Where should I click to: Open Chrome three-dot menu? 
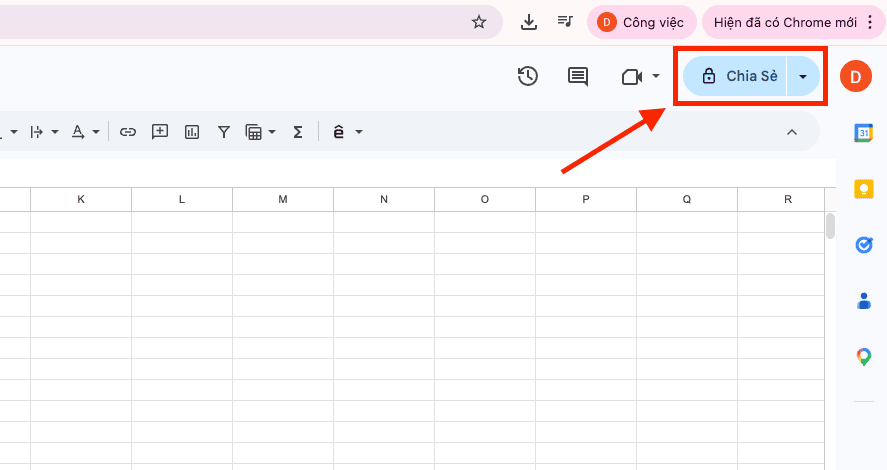[870, 22]
